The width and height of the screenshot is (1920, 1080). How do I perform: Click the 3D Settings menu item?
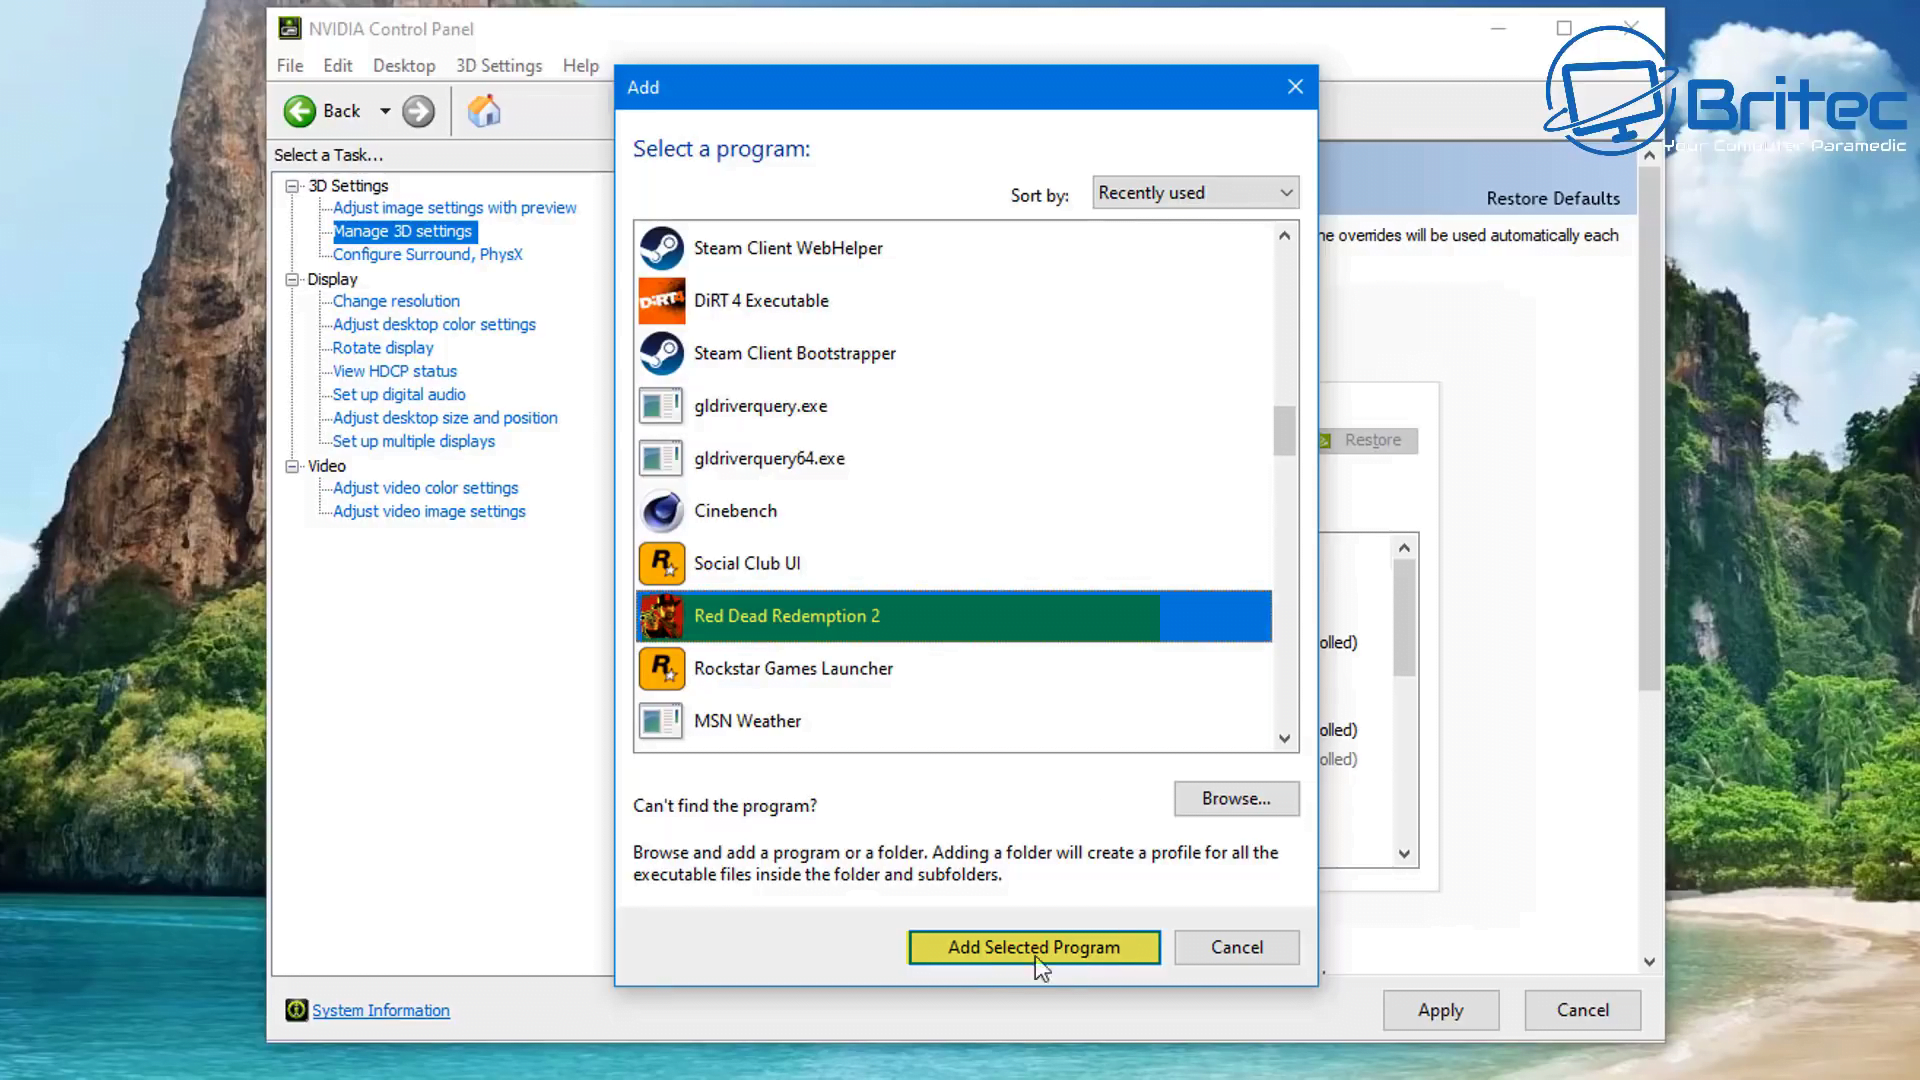tap(500, 65)
